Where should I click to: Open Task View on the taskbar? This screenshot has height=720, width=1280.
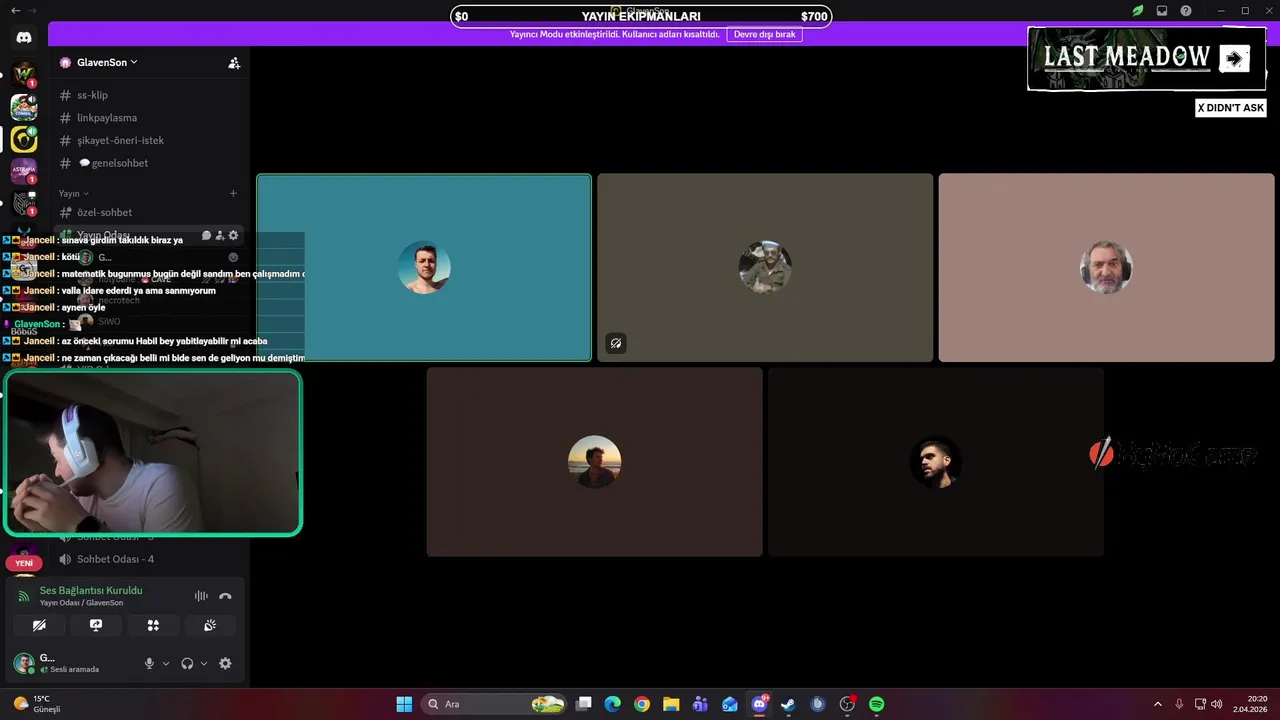(585, 704)
